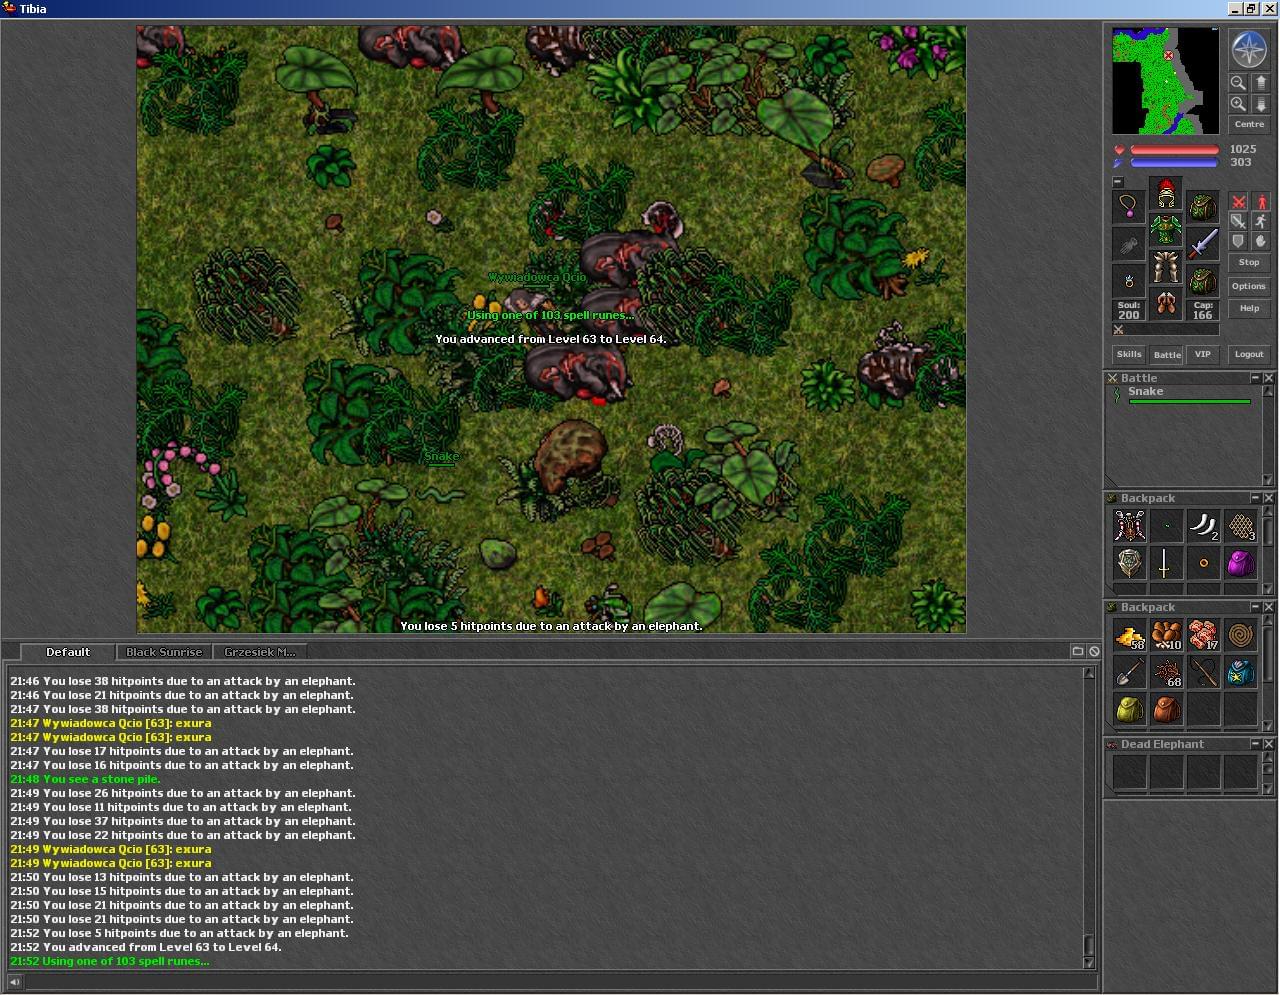The width and height of the screenshot is (1280, 995).
Task: Open the brown backpack item
Action: coord(1167,709)
